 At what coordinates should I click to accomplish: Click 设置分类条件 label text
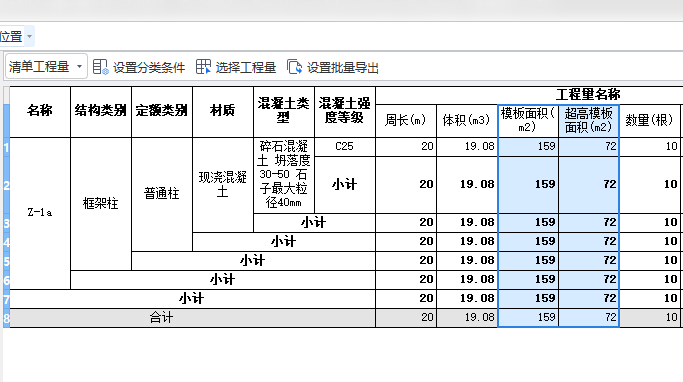(149, 68)
